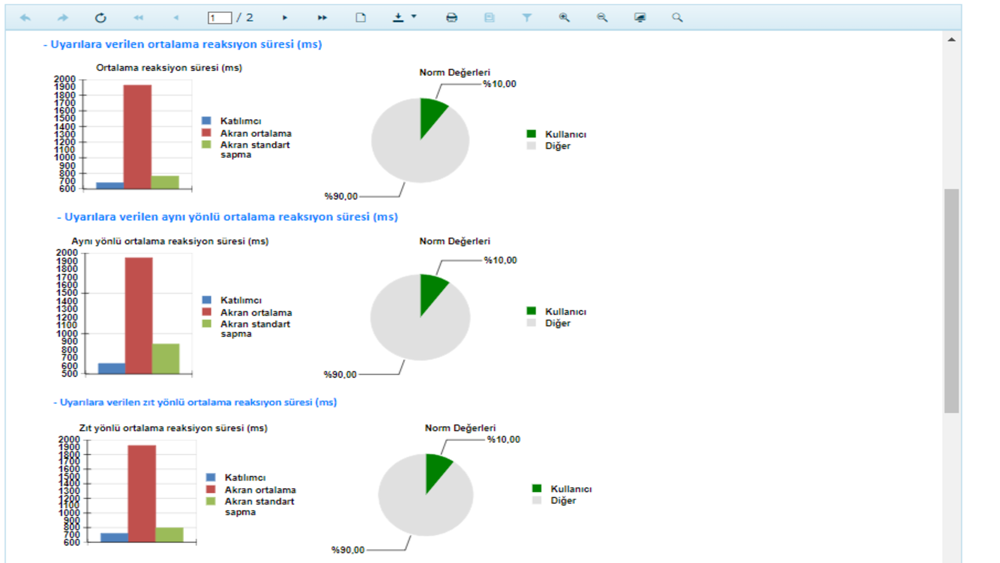Click the blue Katılımcı legend swatch in the first chart
Screen dimensions: 1000x563
(x=206, y=121)
